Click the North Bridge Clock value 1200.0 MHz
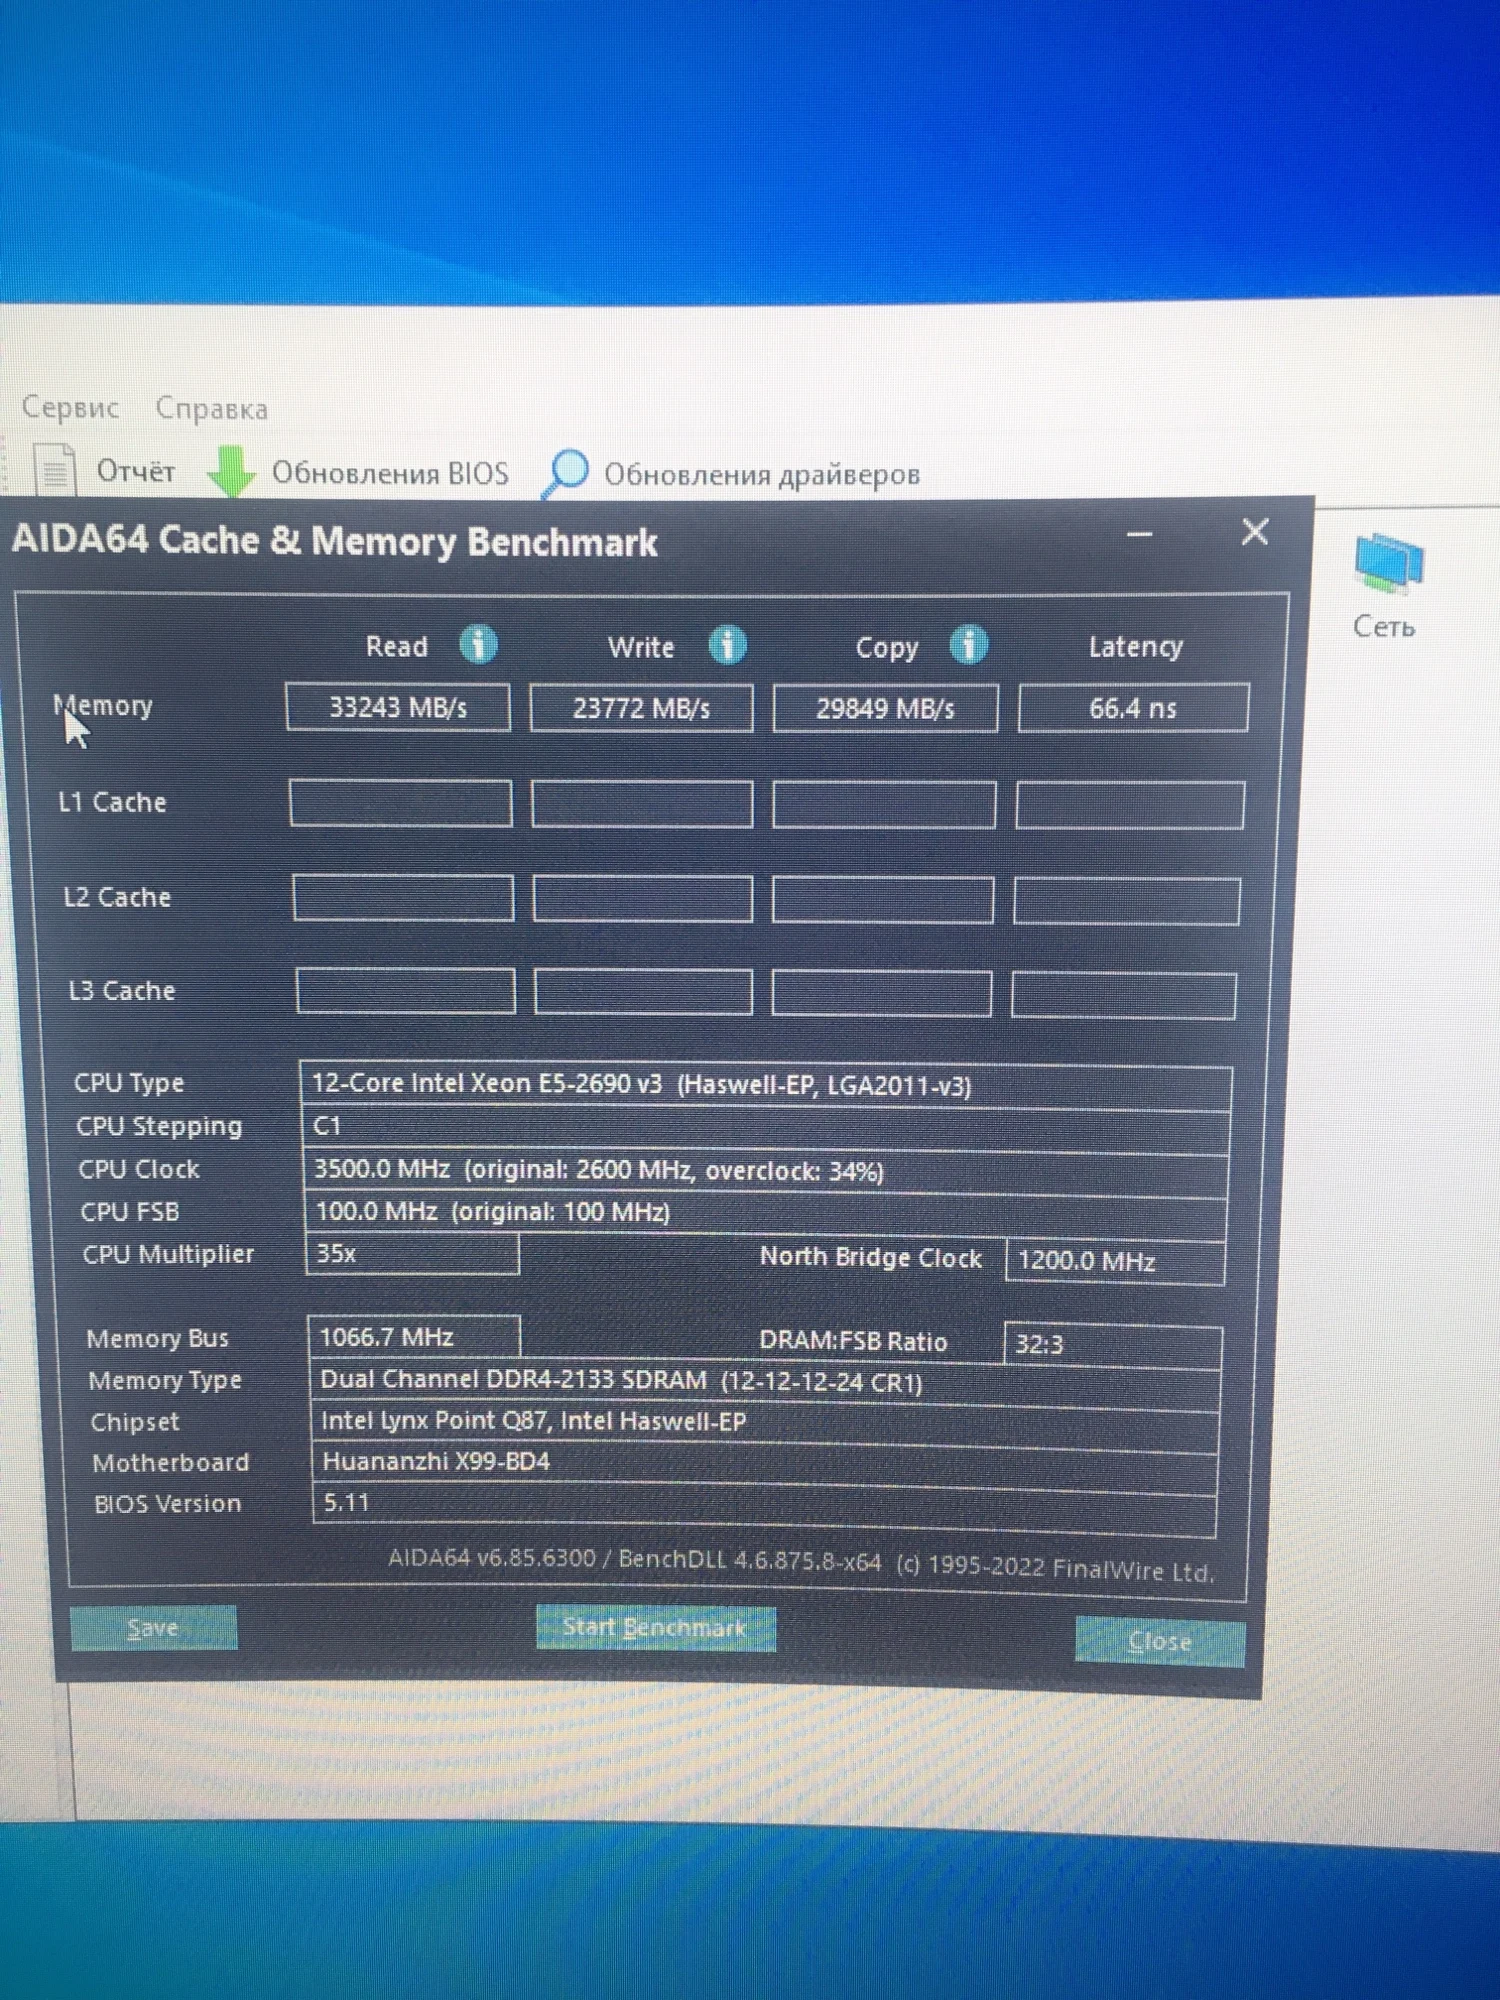The height and width of the screenshot is (2000, 1500). [x=1116, y=1262]
